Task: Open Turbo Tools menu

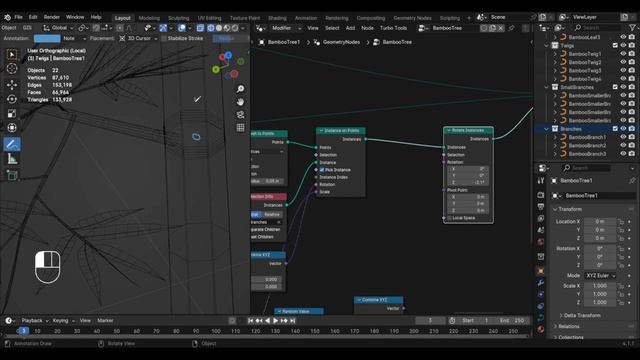Action: tap(393, 28)
